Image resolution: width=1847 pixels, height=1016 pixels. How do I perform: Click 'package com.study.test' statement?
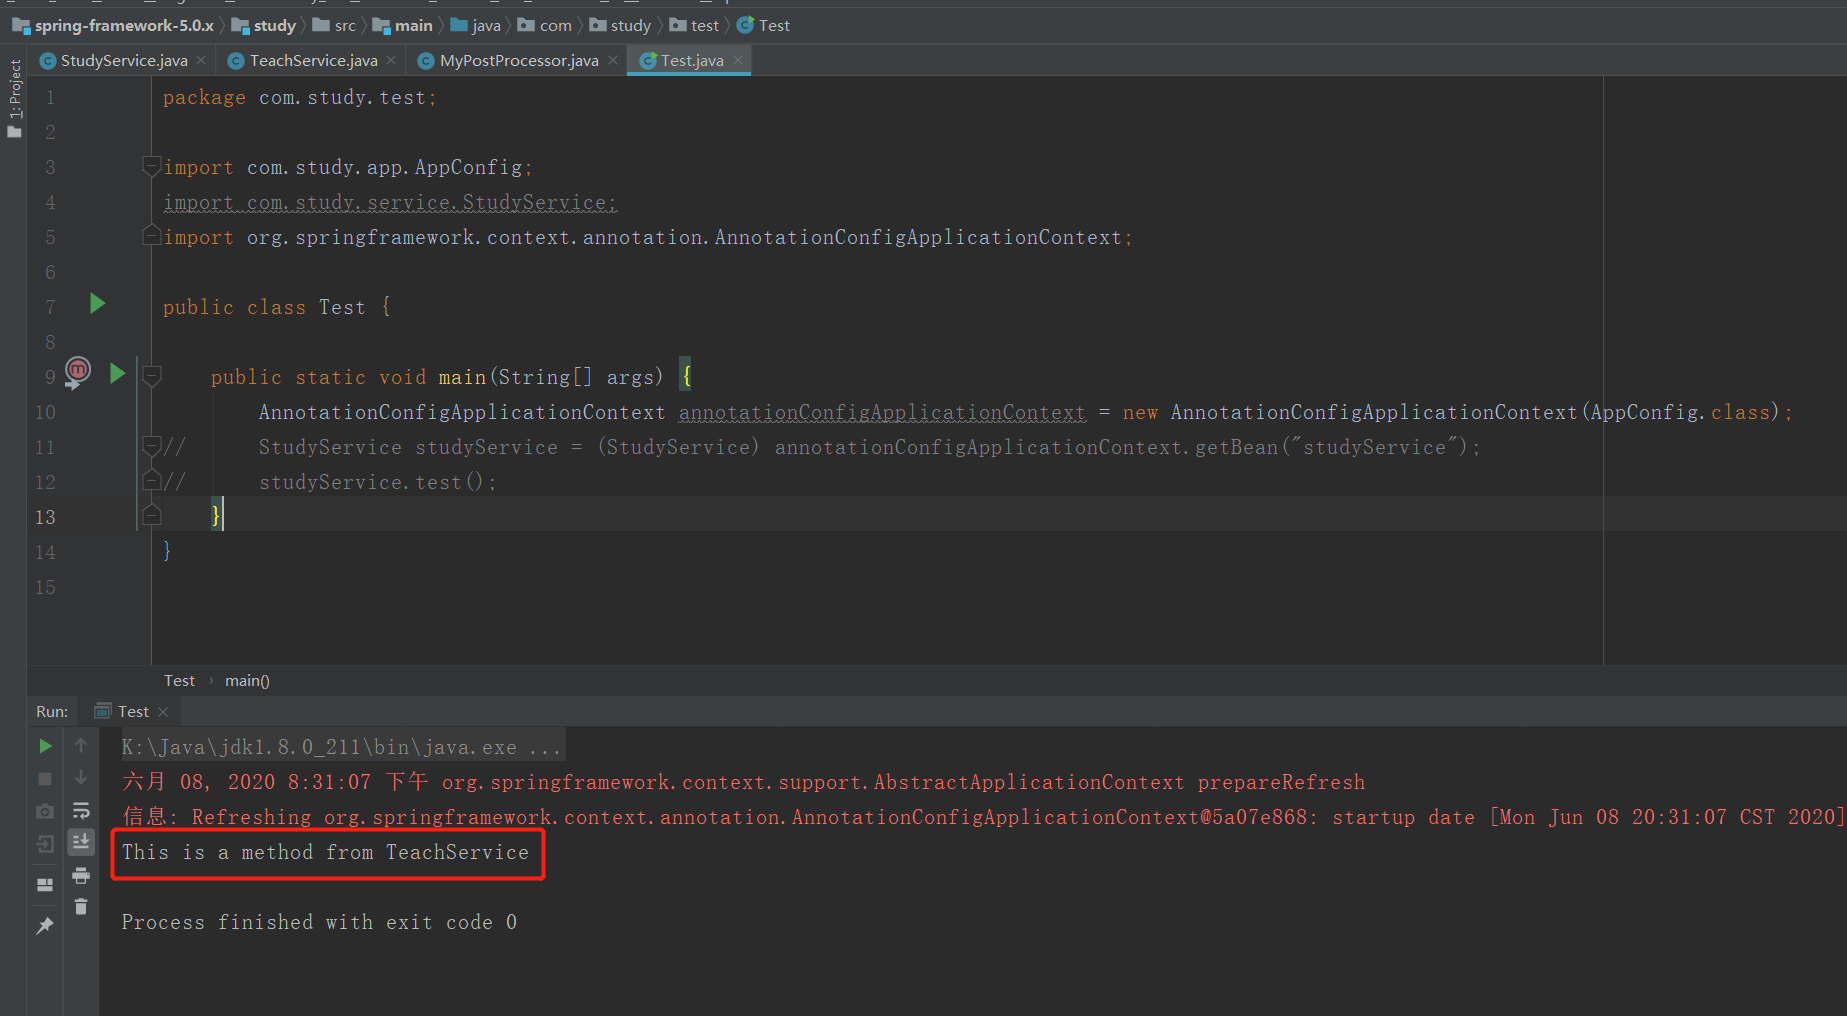tap(299, 97)
